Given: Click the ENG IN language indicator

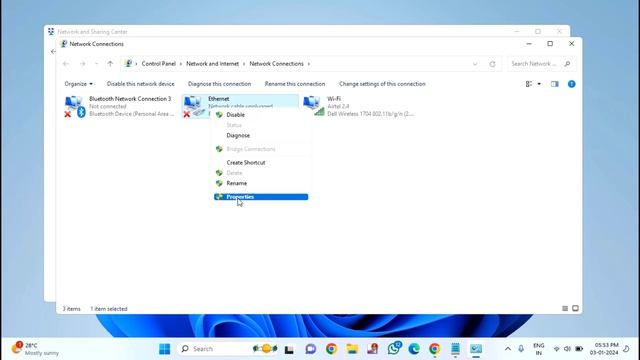Looking at the screenshot, I should point(539,349).
